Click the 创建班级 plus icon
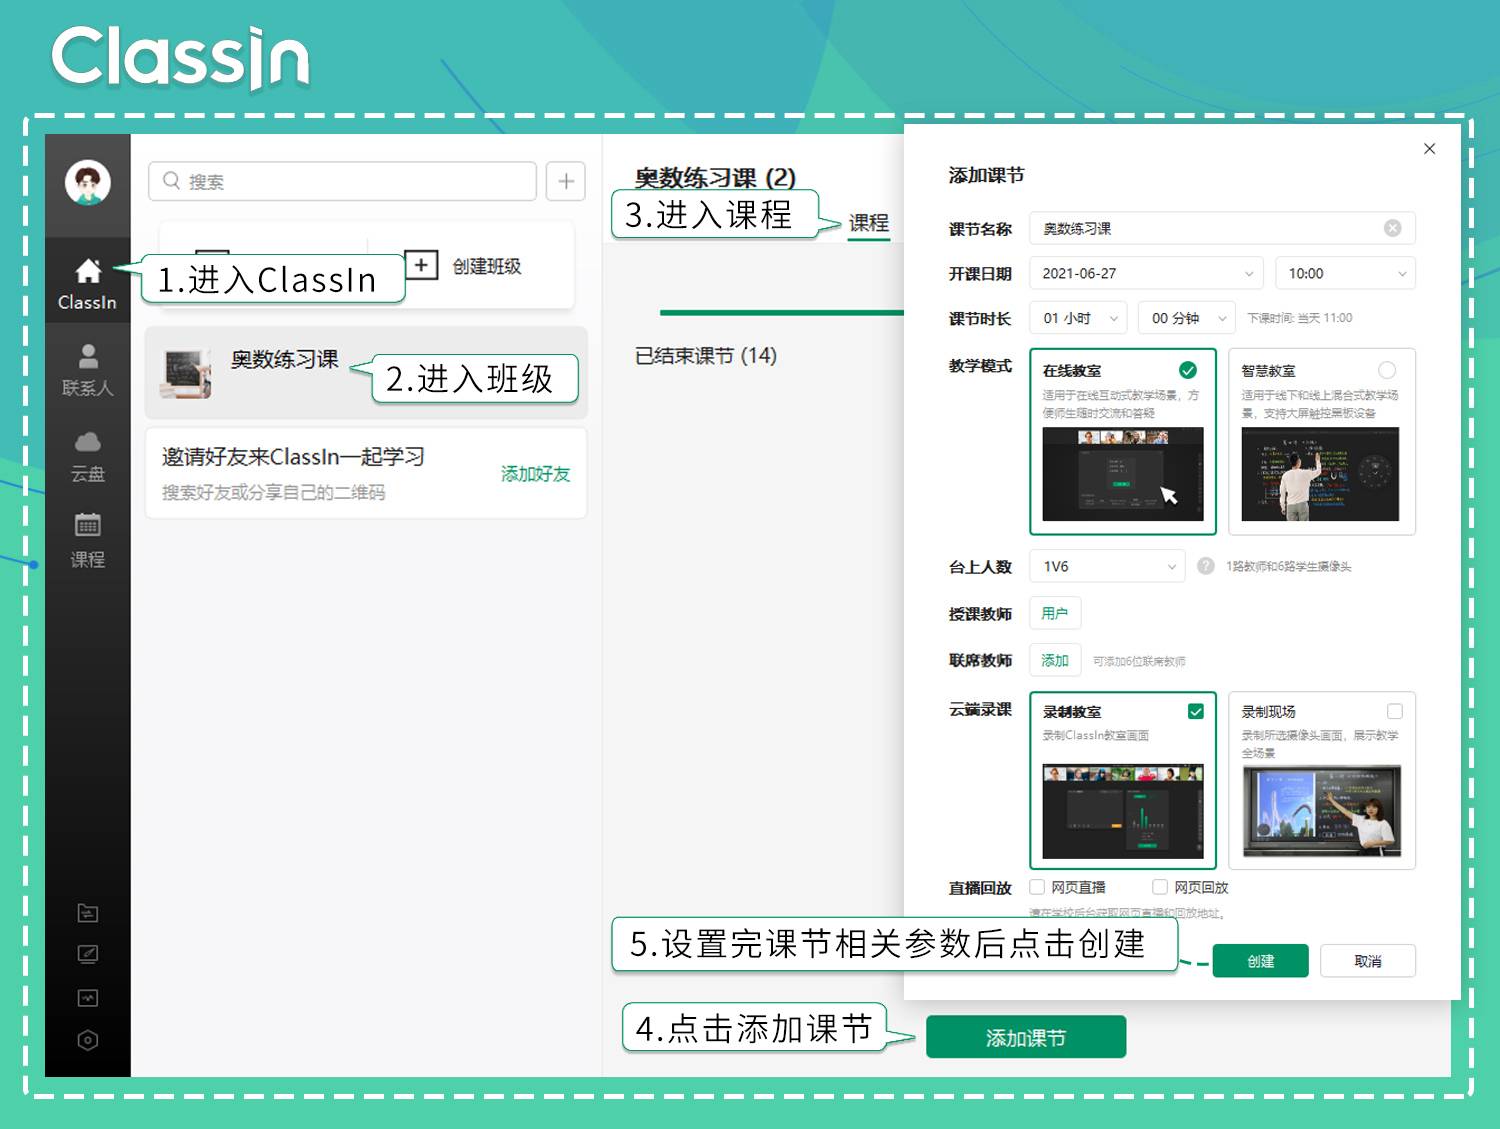Image resolution: width=1500 pixels, height=1129 pixels. coord(422,265)
